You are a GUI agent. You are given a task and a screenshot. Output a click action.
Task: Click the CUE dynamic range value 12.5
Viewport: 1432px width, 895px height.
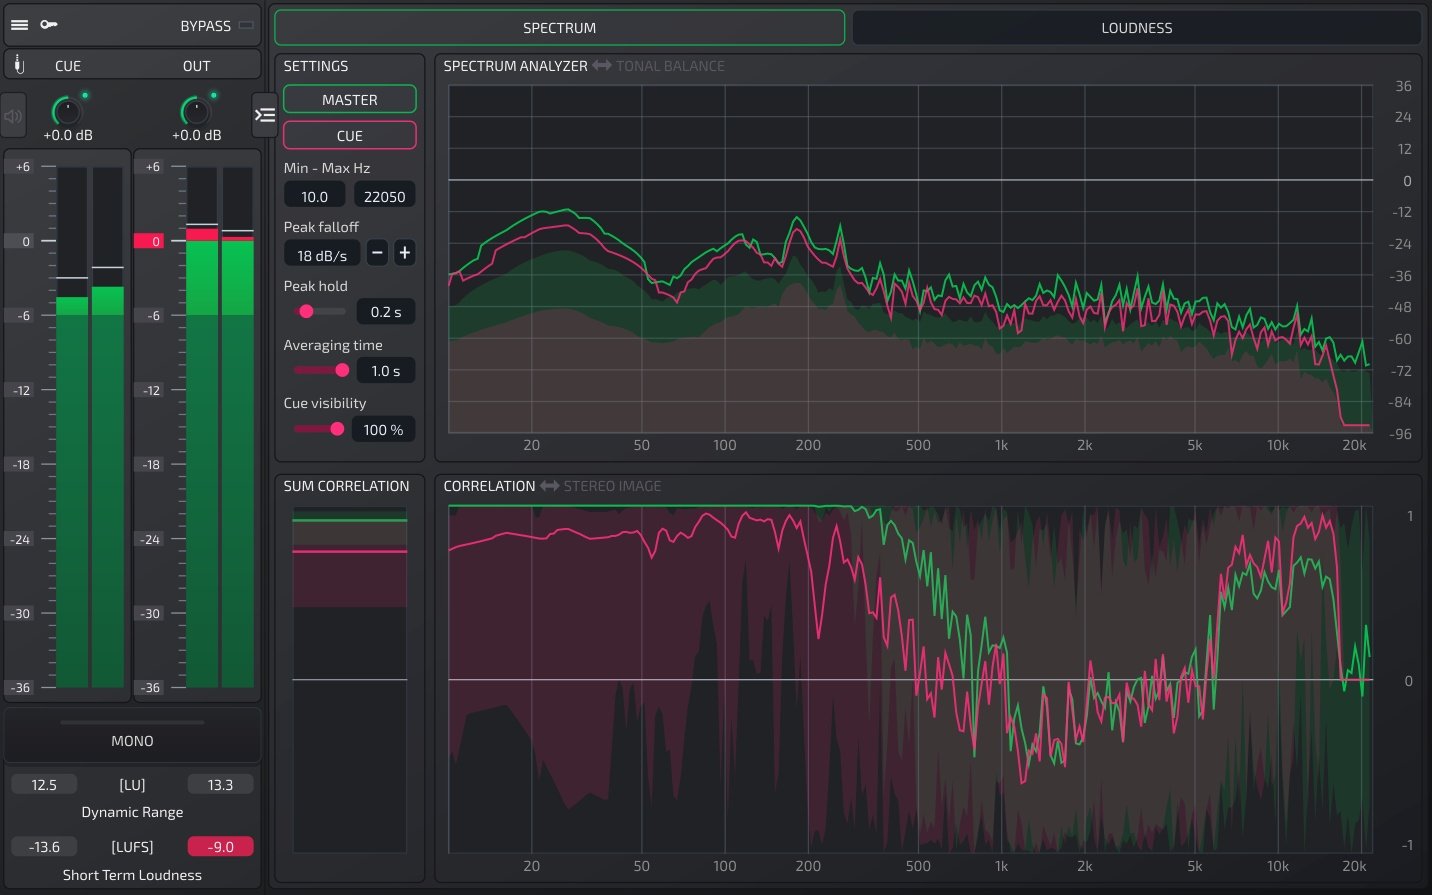(44, 785)
